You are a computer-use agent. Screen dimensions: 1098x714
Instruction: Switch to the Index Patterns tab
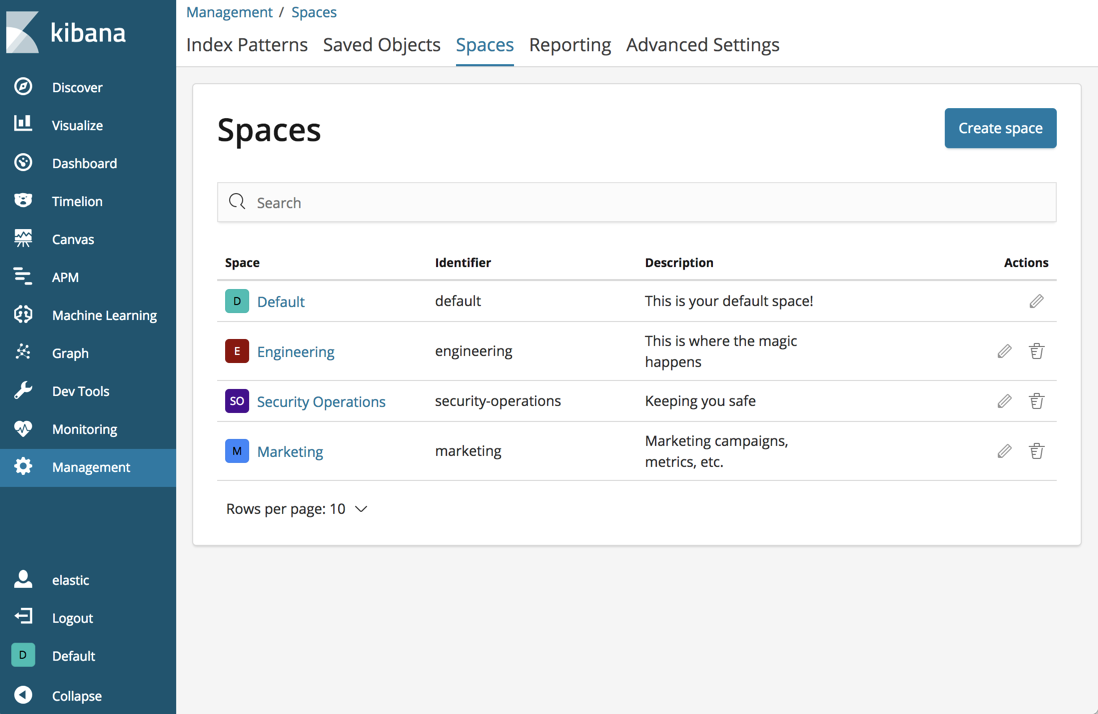(246, 45)
